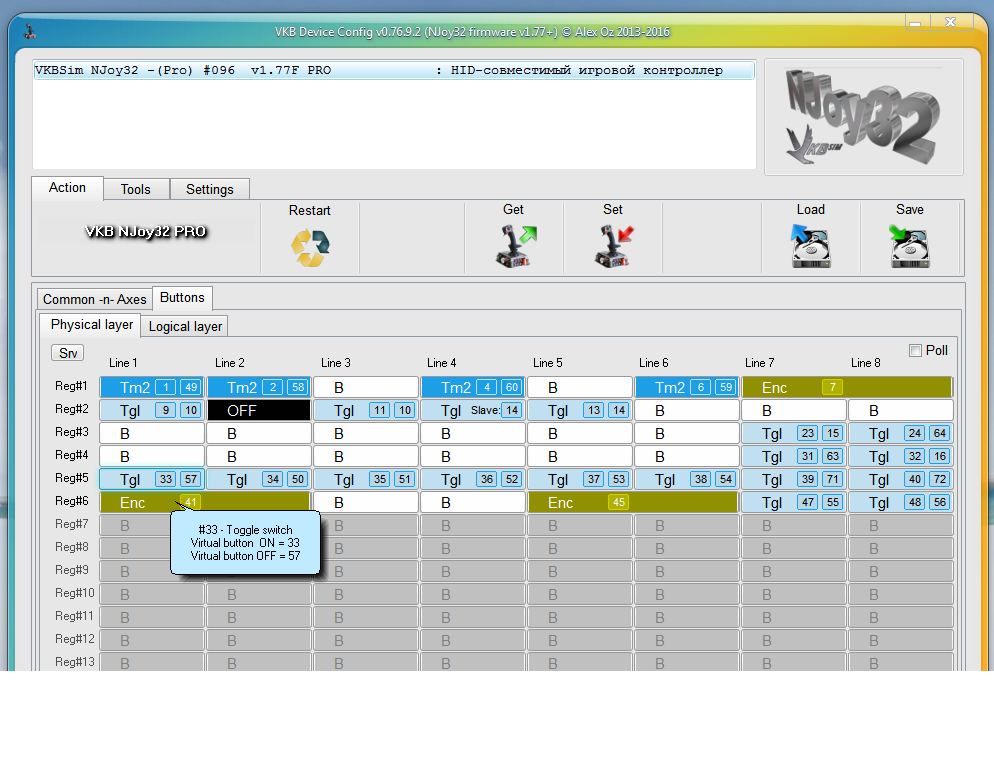Screen dimensions: 994x768
Task: Select the Tgl 35 51 cell
Action: [x=366, y=479]
